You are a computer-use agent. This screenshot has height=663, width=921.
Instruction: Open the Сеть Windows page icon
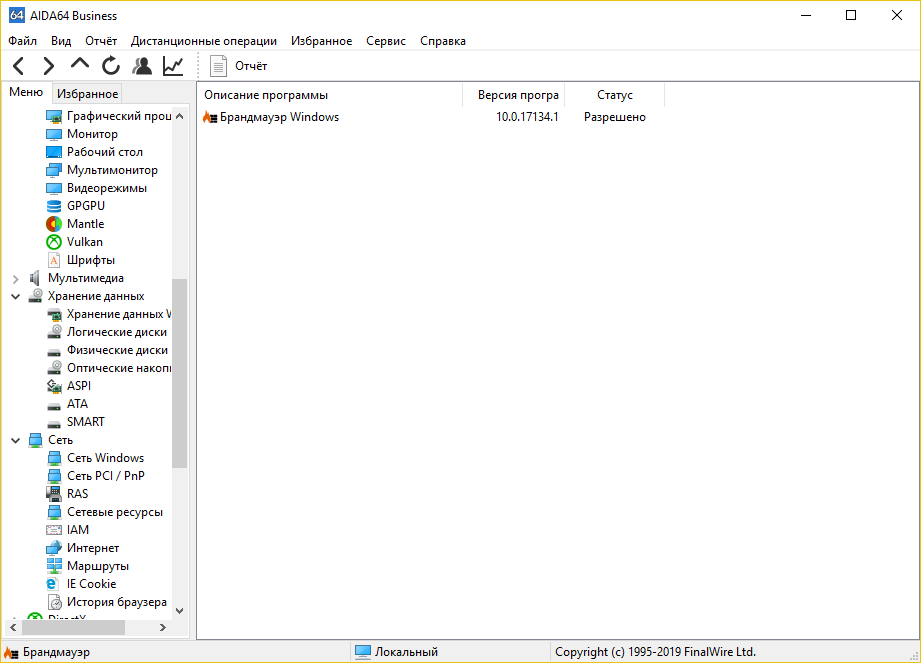tap(54, 458)
